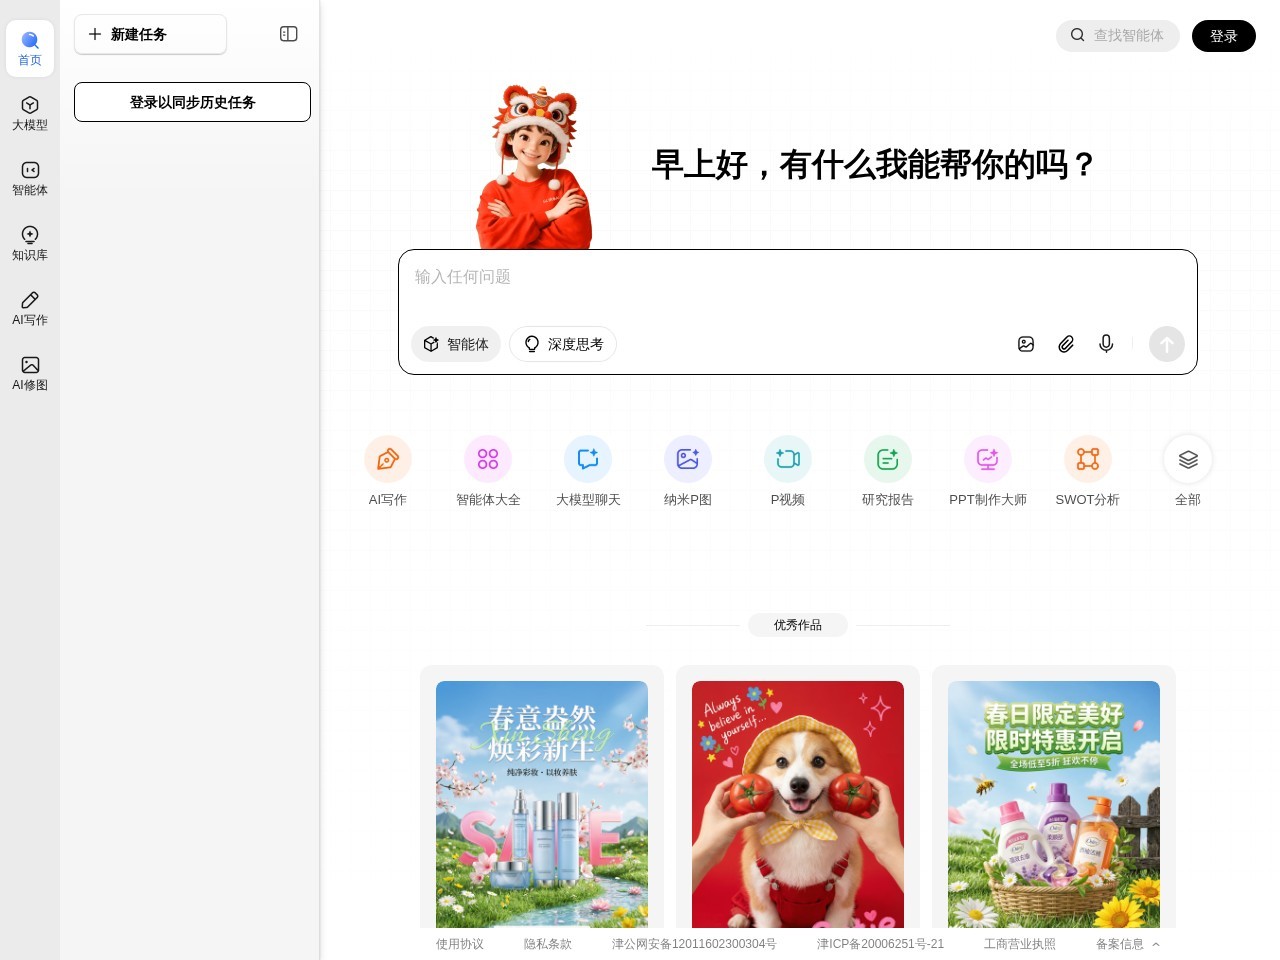Start voice input with the microphone
1280x960 pixels.
tap(1106, 344)
